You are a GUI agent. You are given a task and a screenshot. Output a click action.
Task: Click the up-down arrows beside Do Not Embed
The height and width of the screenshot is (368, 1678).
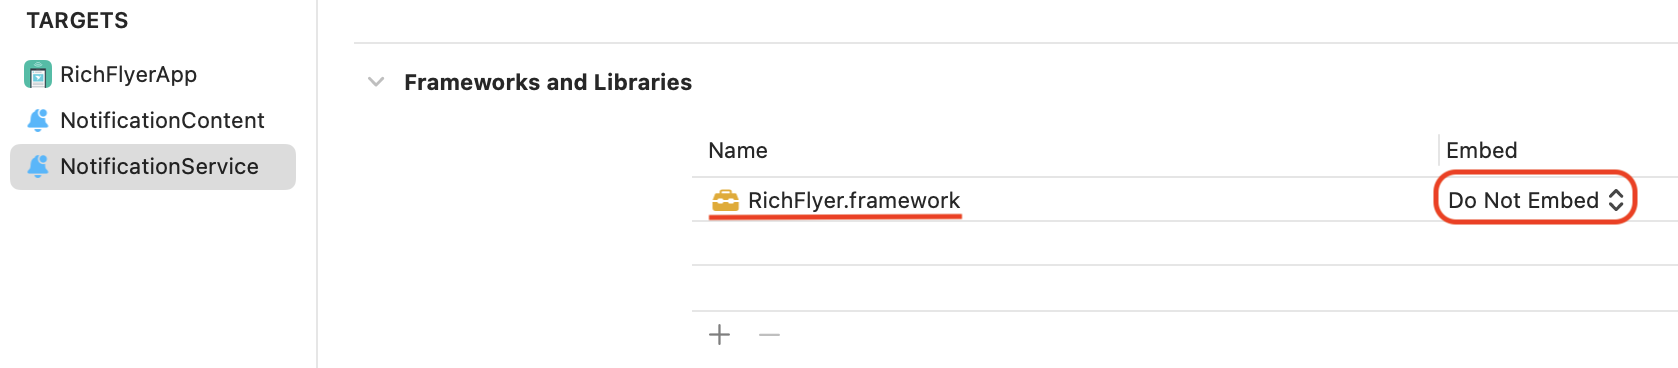pos(1616,200)
